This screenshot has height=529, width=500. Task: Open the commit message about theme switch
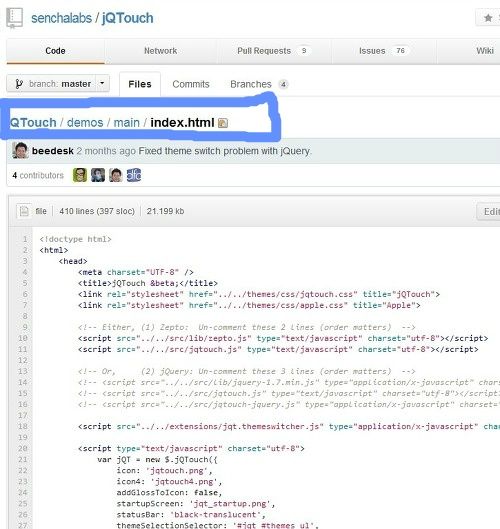pyautogui.click(x=225, y=151)
